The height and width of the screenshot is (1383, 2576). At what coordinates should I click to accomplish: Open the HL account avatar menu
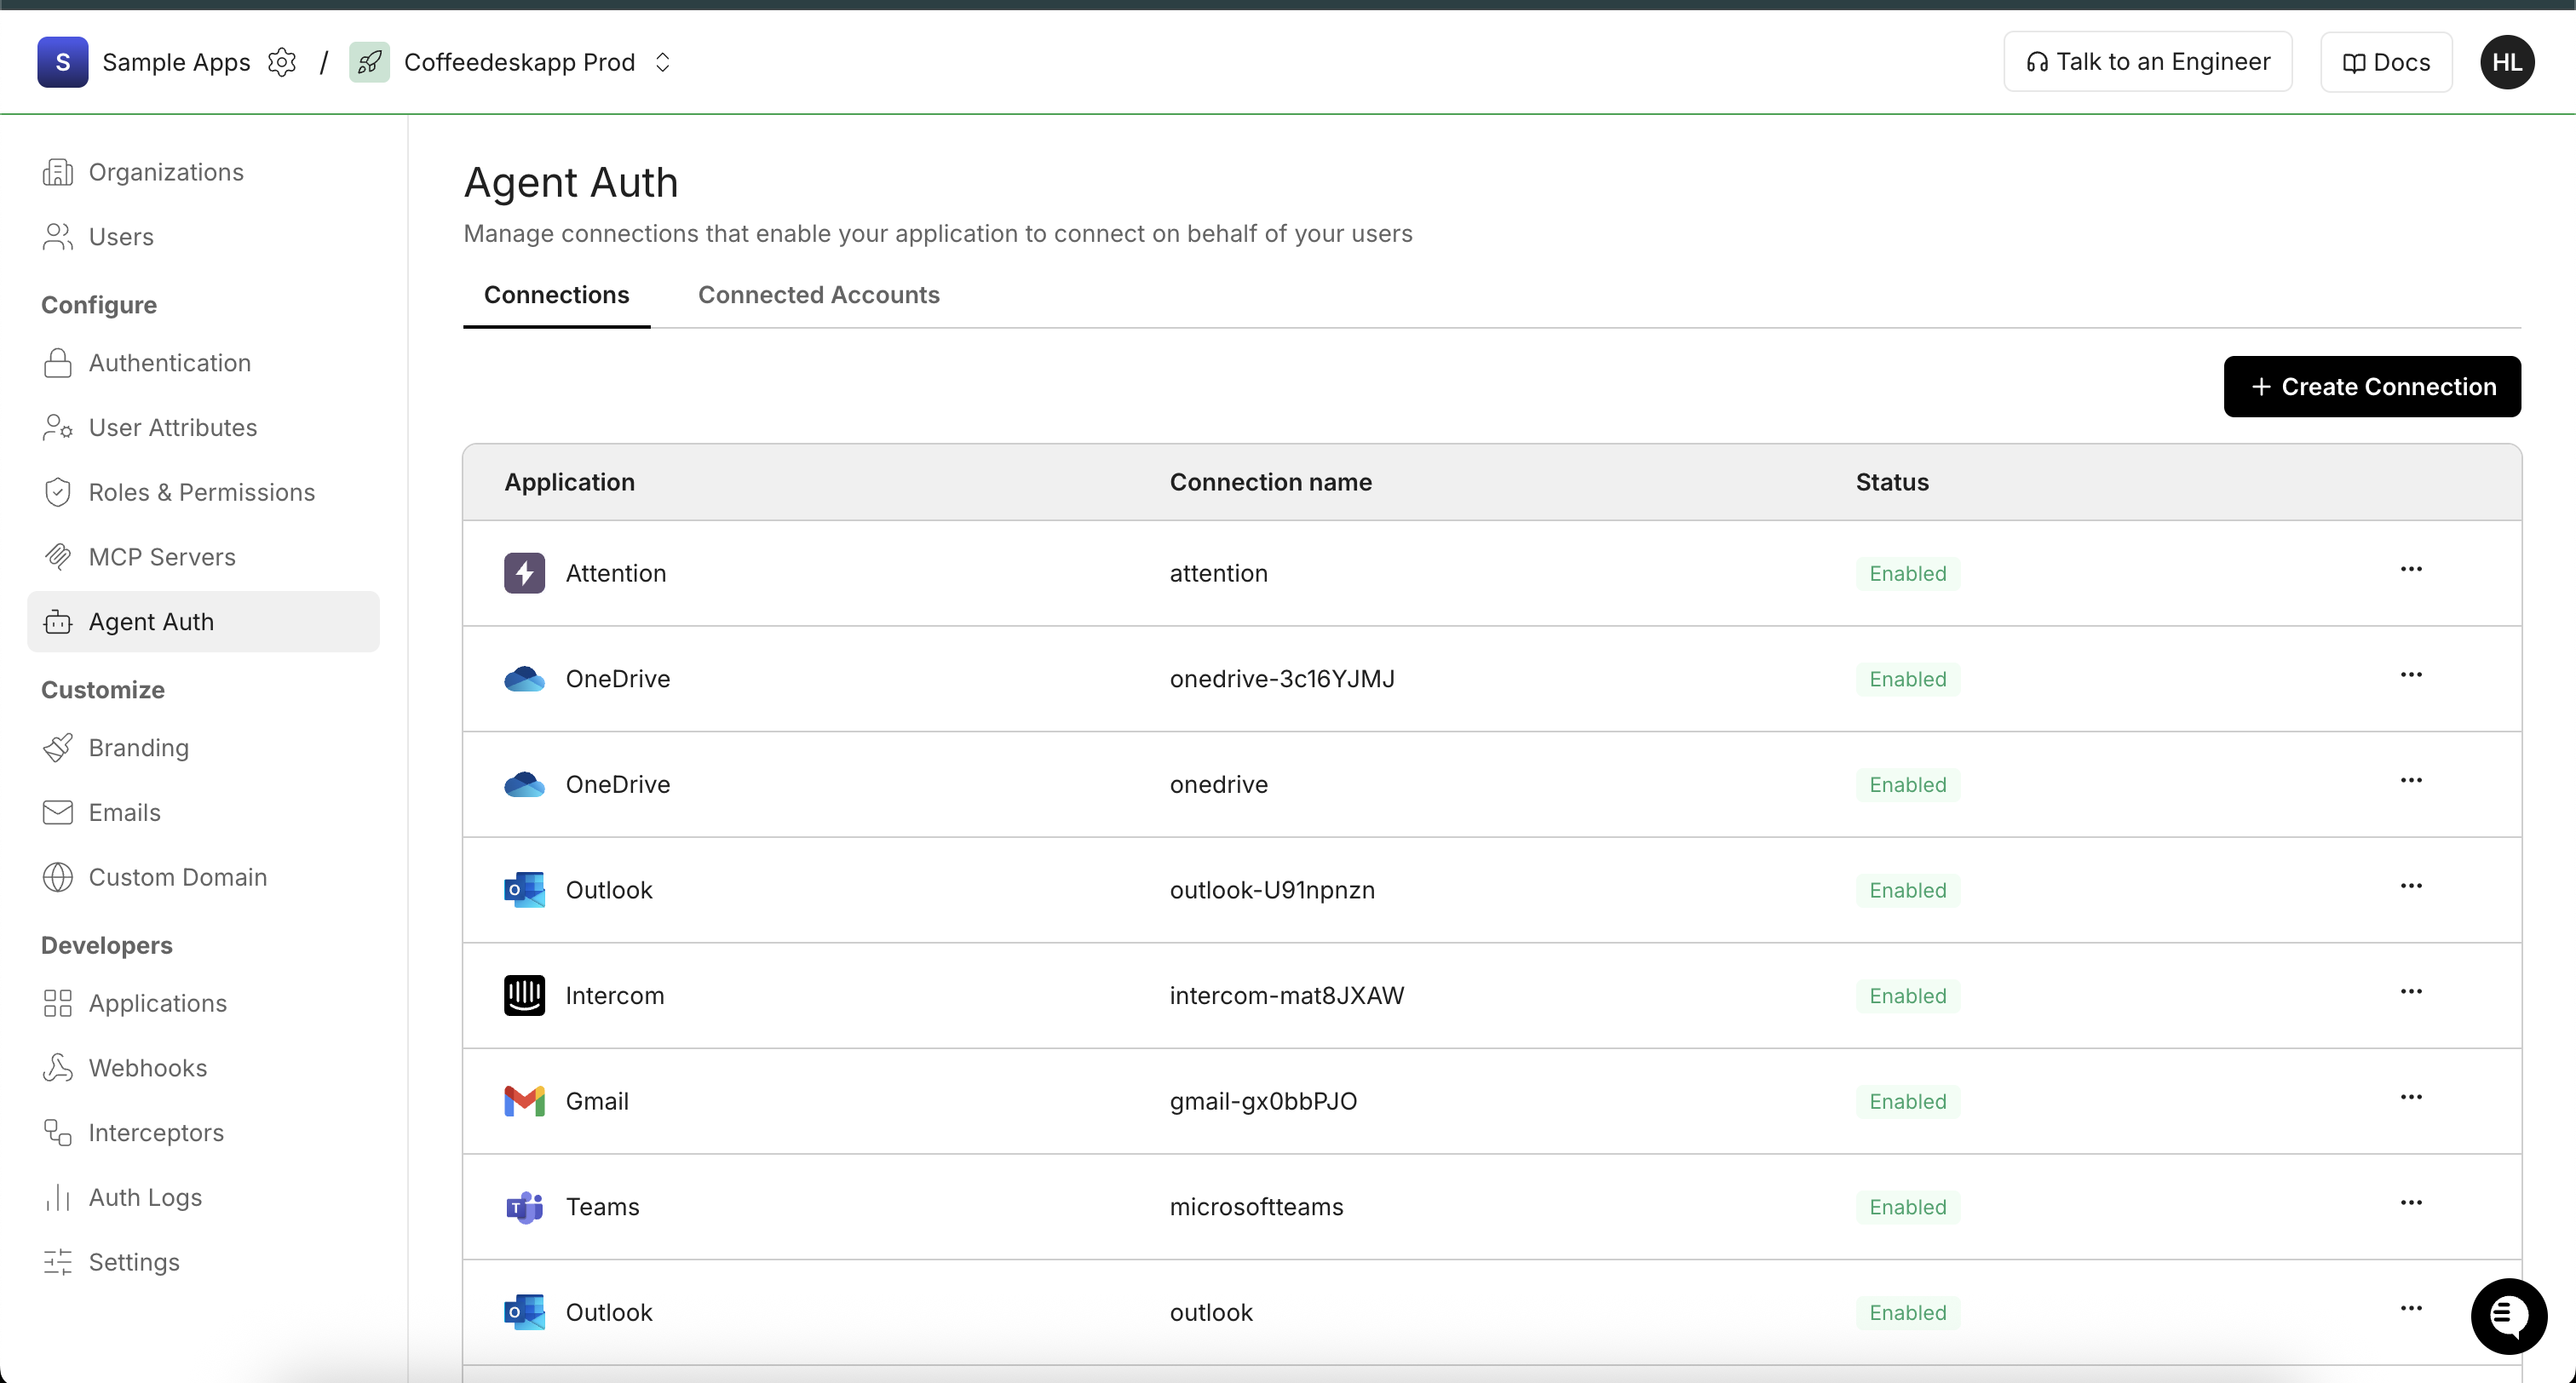click(x=2508, y=61)
